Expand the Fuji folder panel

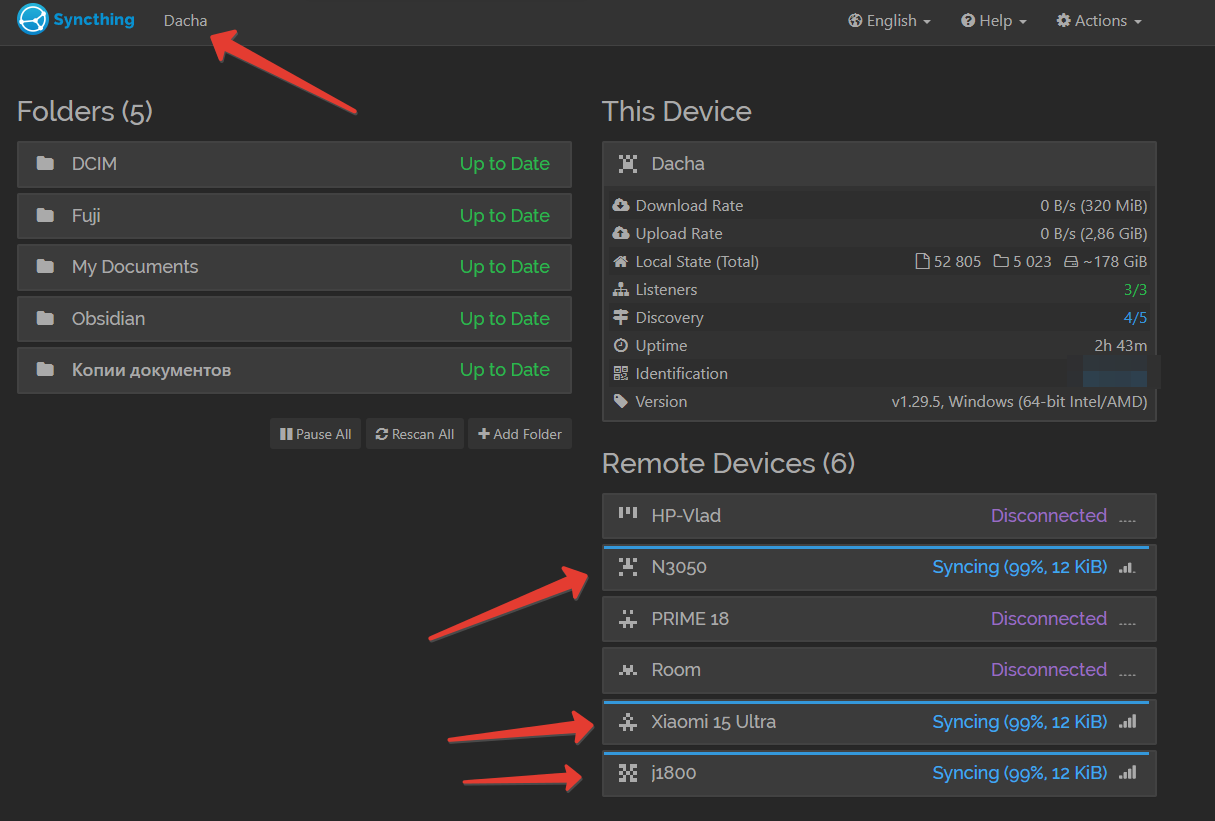click(294, 215)
